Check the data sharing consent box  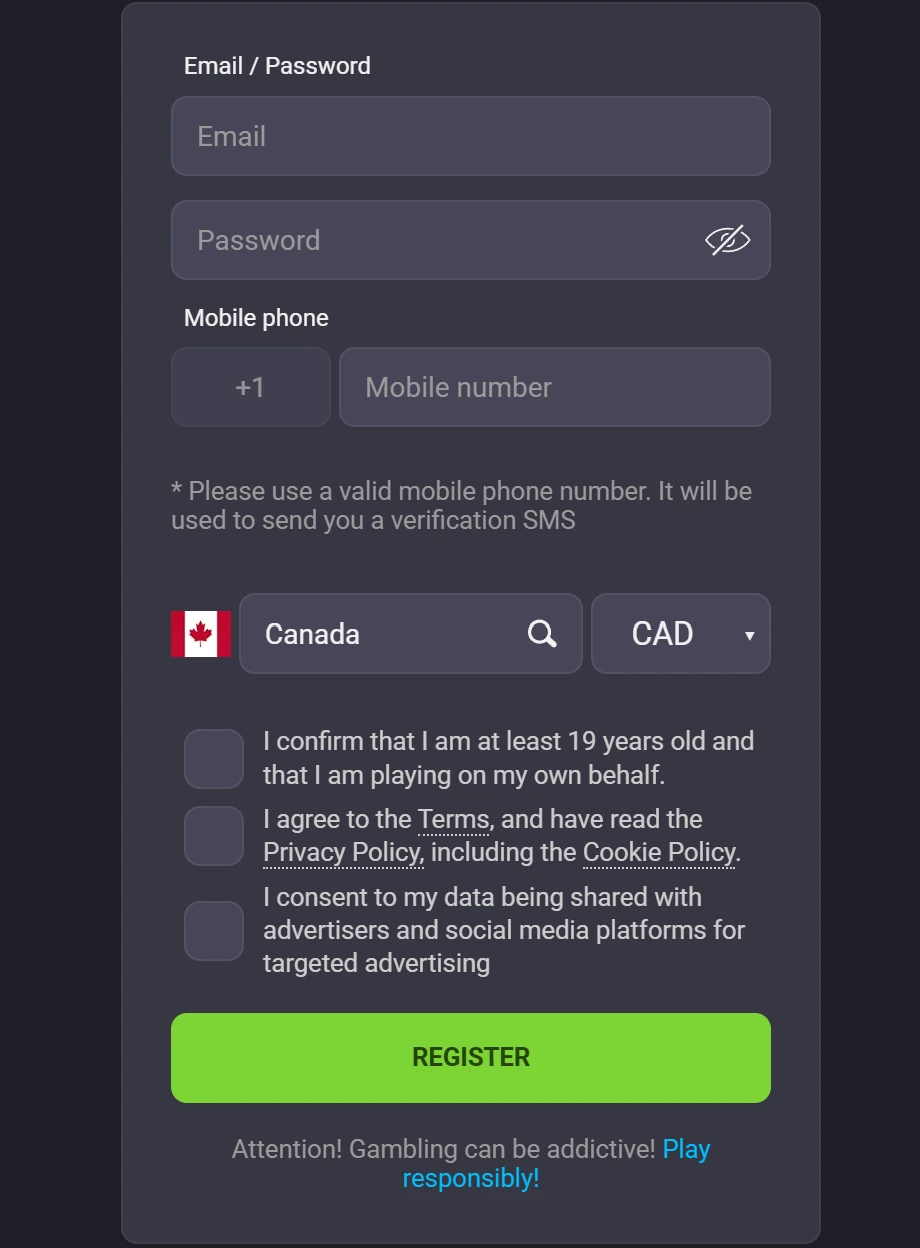click(x=213, y=930)
